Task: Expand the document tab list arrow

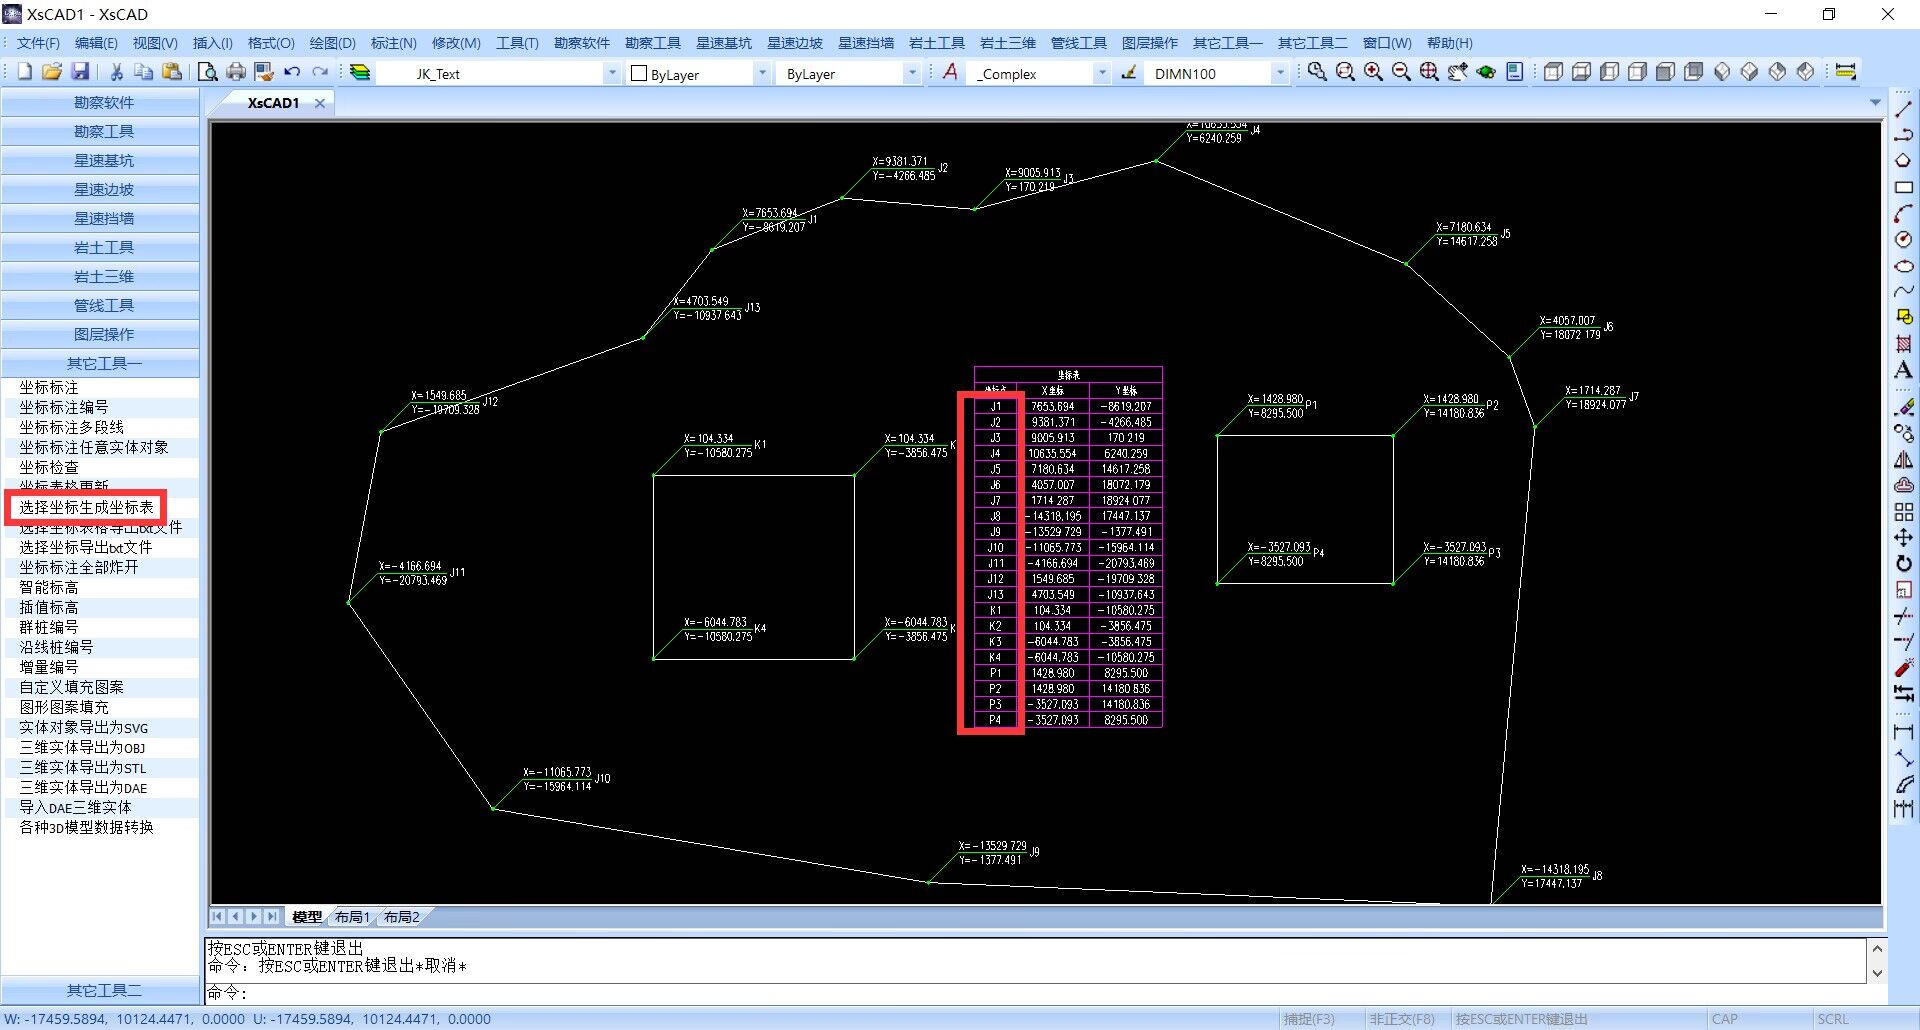Action: pyautogui.click(x=1875, y=103)
